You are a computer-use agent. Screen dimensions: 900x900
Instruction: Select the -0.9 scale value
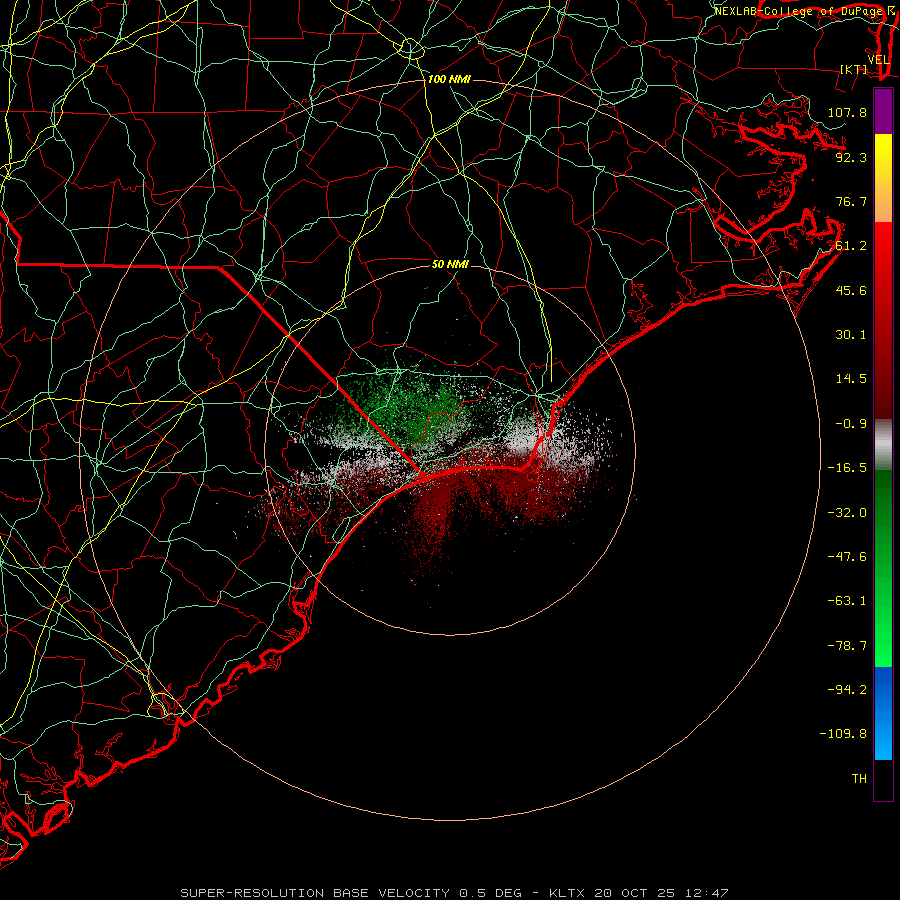coord(847,424)
